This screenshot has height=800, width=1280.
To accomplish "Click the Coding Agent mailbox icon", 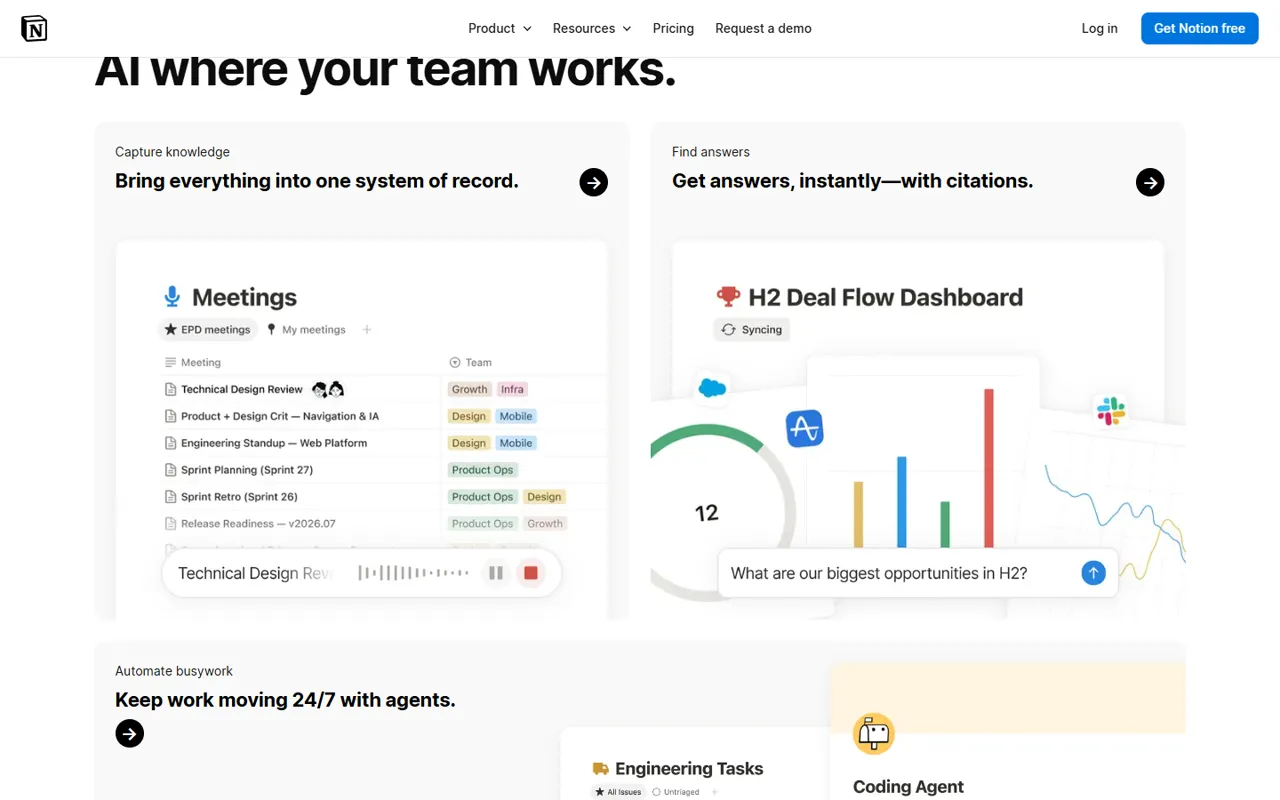I will 873,734.
